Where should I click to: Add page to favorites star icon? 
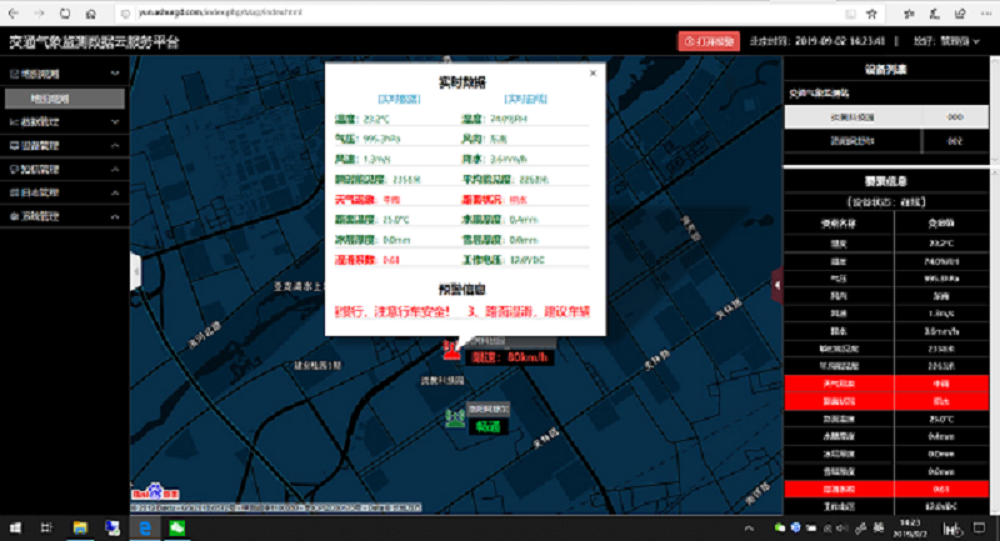tap(873, 14)
